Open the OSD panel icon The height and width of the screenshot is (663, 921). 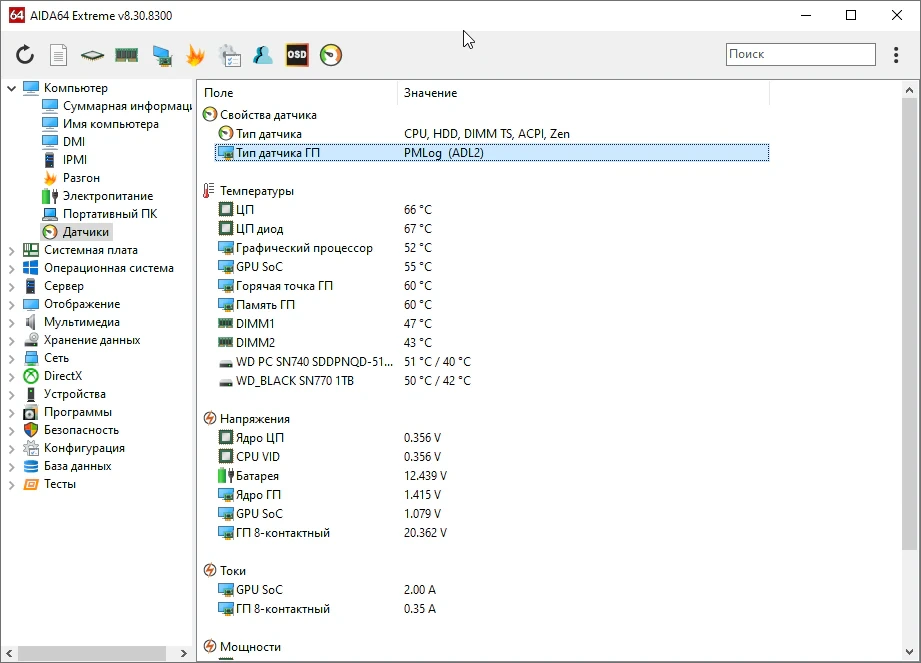click(297, 55)
